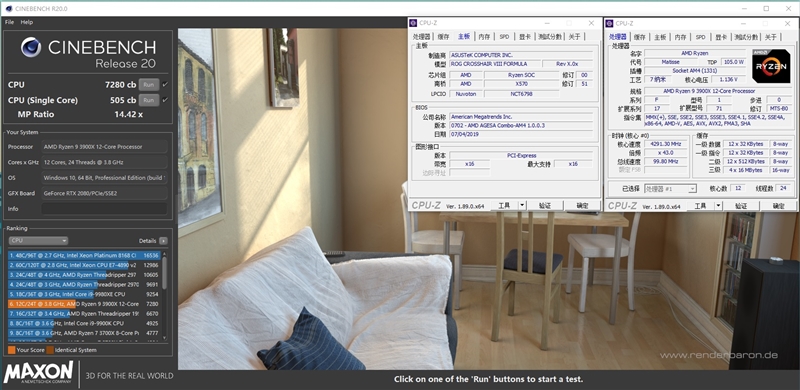The width and height of the screenshot is (800, 390).
Task: Click 验证 in the processor CPU-Z window
Action: click(x=741, y=205)
